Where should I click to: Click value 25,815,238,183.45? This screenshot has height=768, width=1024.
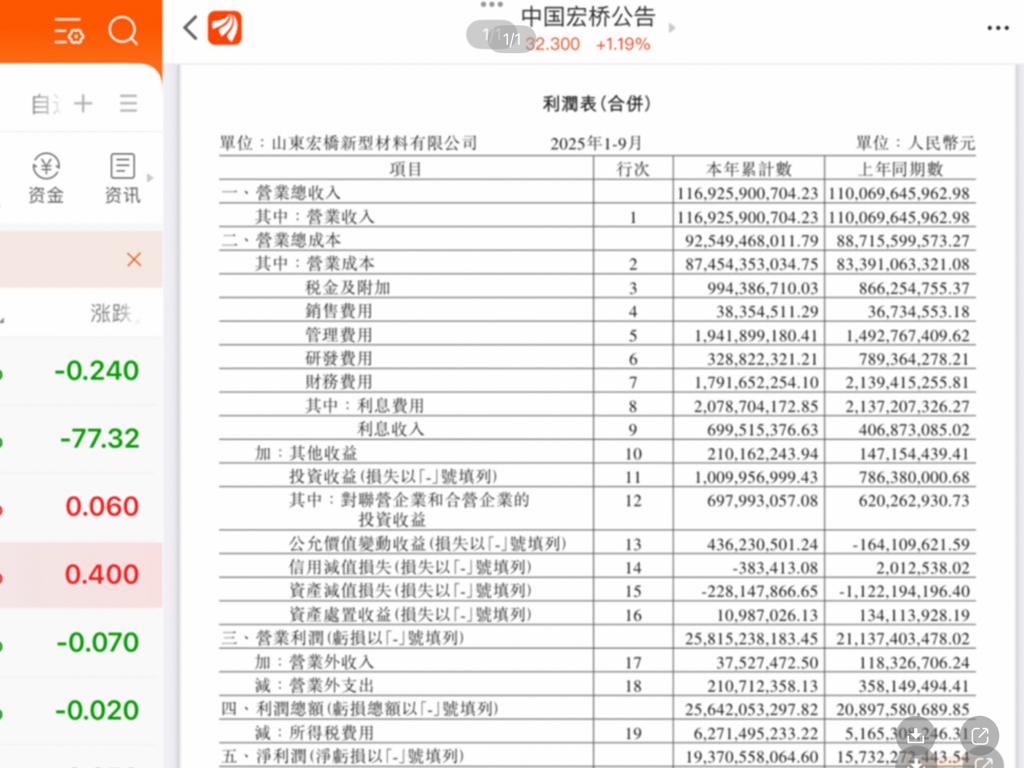tap(751, 638)
